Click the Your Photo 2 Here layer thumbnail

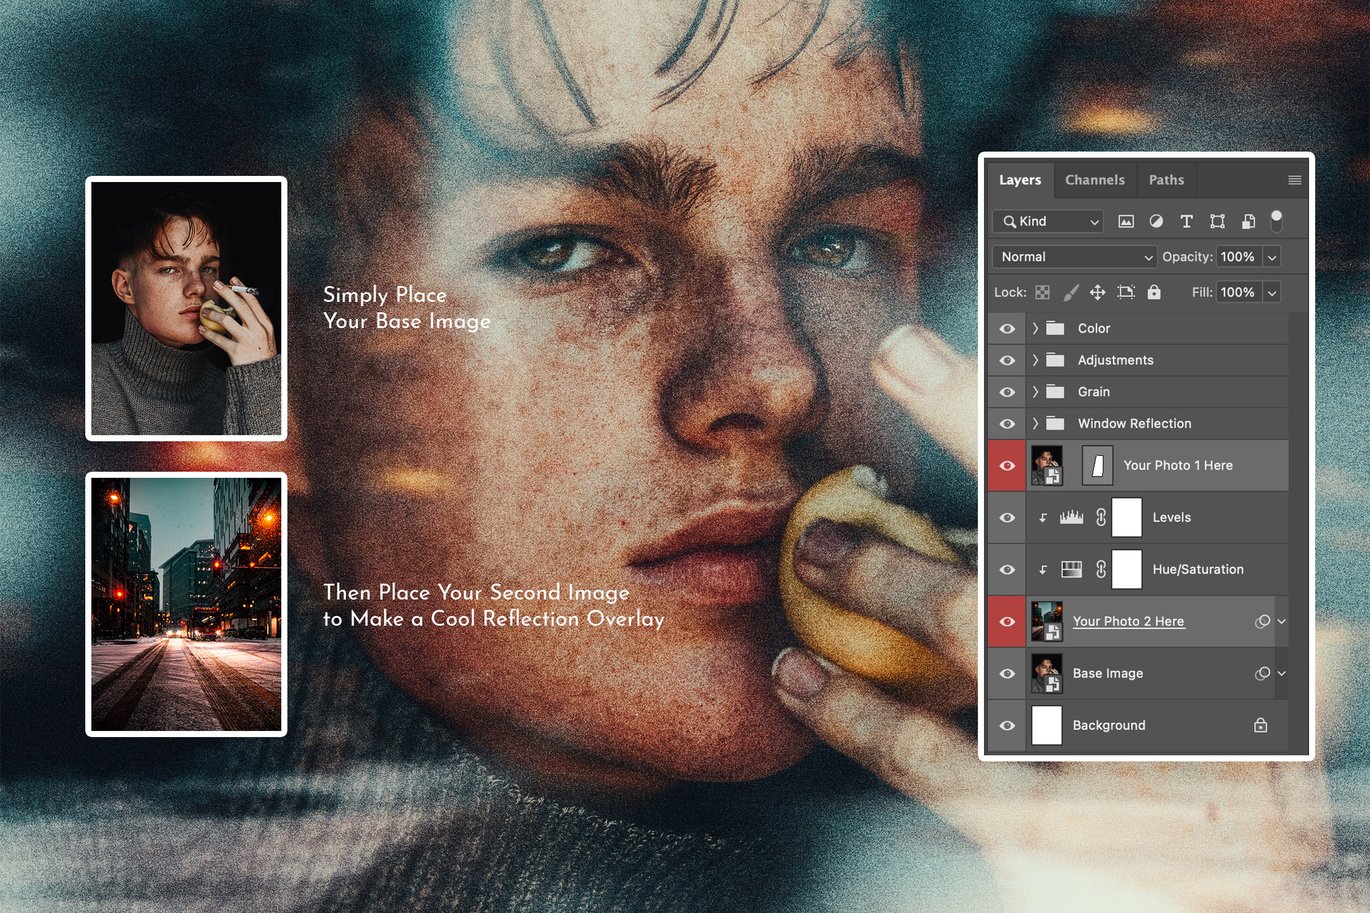click(x=1047, y=621)
